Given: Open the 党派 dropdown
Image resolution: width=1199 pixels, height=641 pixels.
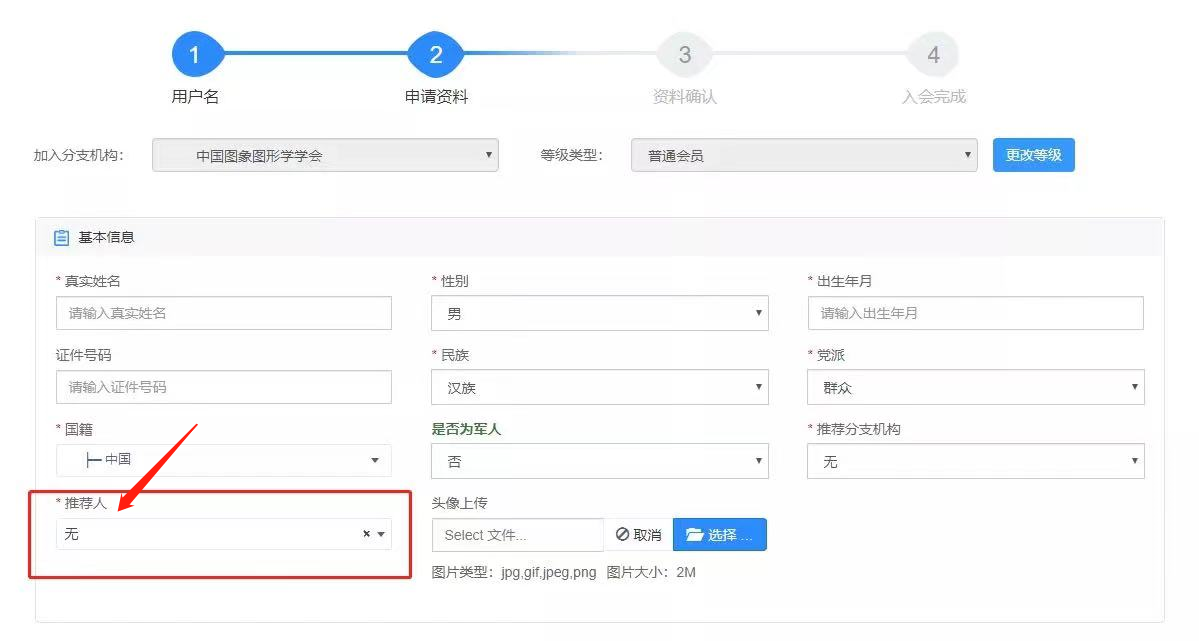Looking at the screenshot, I should 975,387.
